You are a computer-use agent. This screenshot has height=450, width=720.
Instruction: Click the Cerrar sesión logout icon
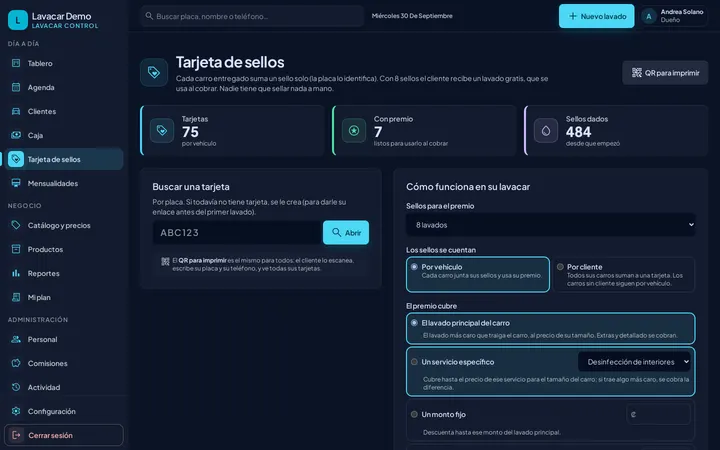point(16,435)
